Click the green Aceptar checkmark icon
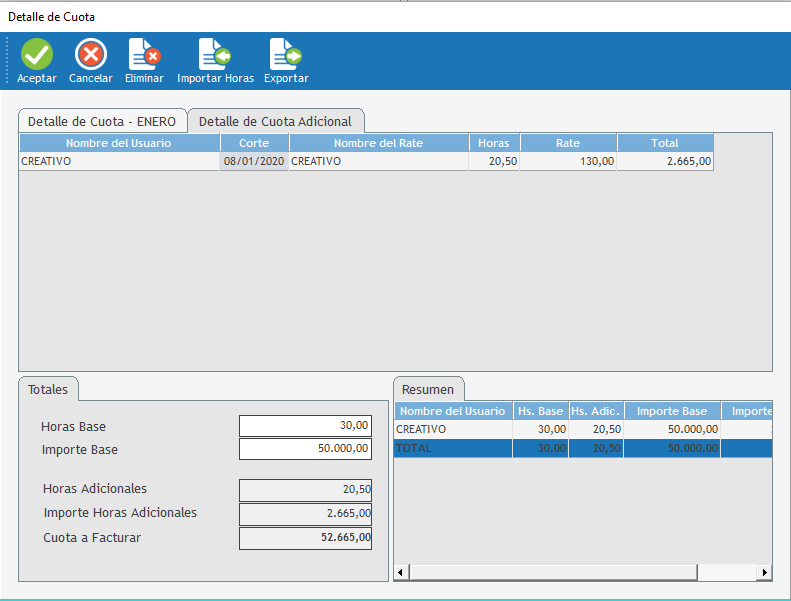Viewport: 791px width, 601px height. 37,54
